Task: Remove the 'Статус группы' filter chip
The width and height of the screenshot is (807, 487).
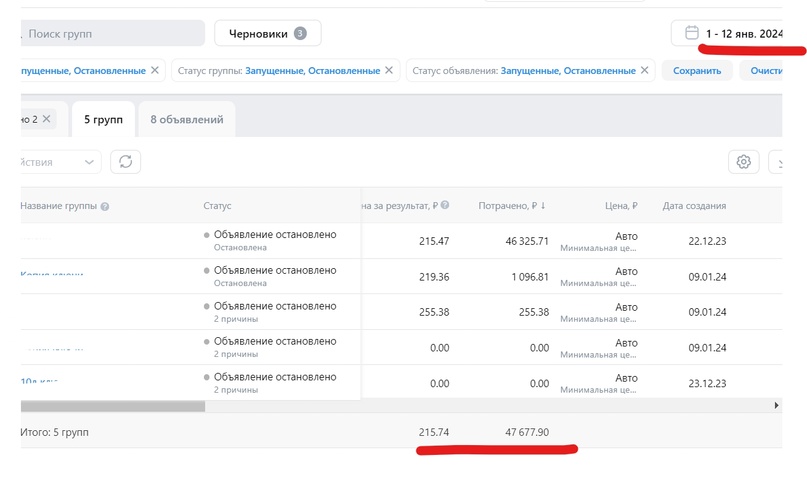Action: [389, 71]
